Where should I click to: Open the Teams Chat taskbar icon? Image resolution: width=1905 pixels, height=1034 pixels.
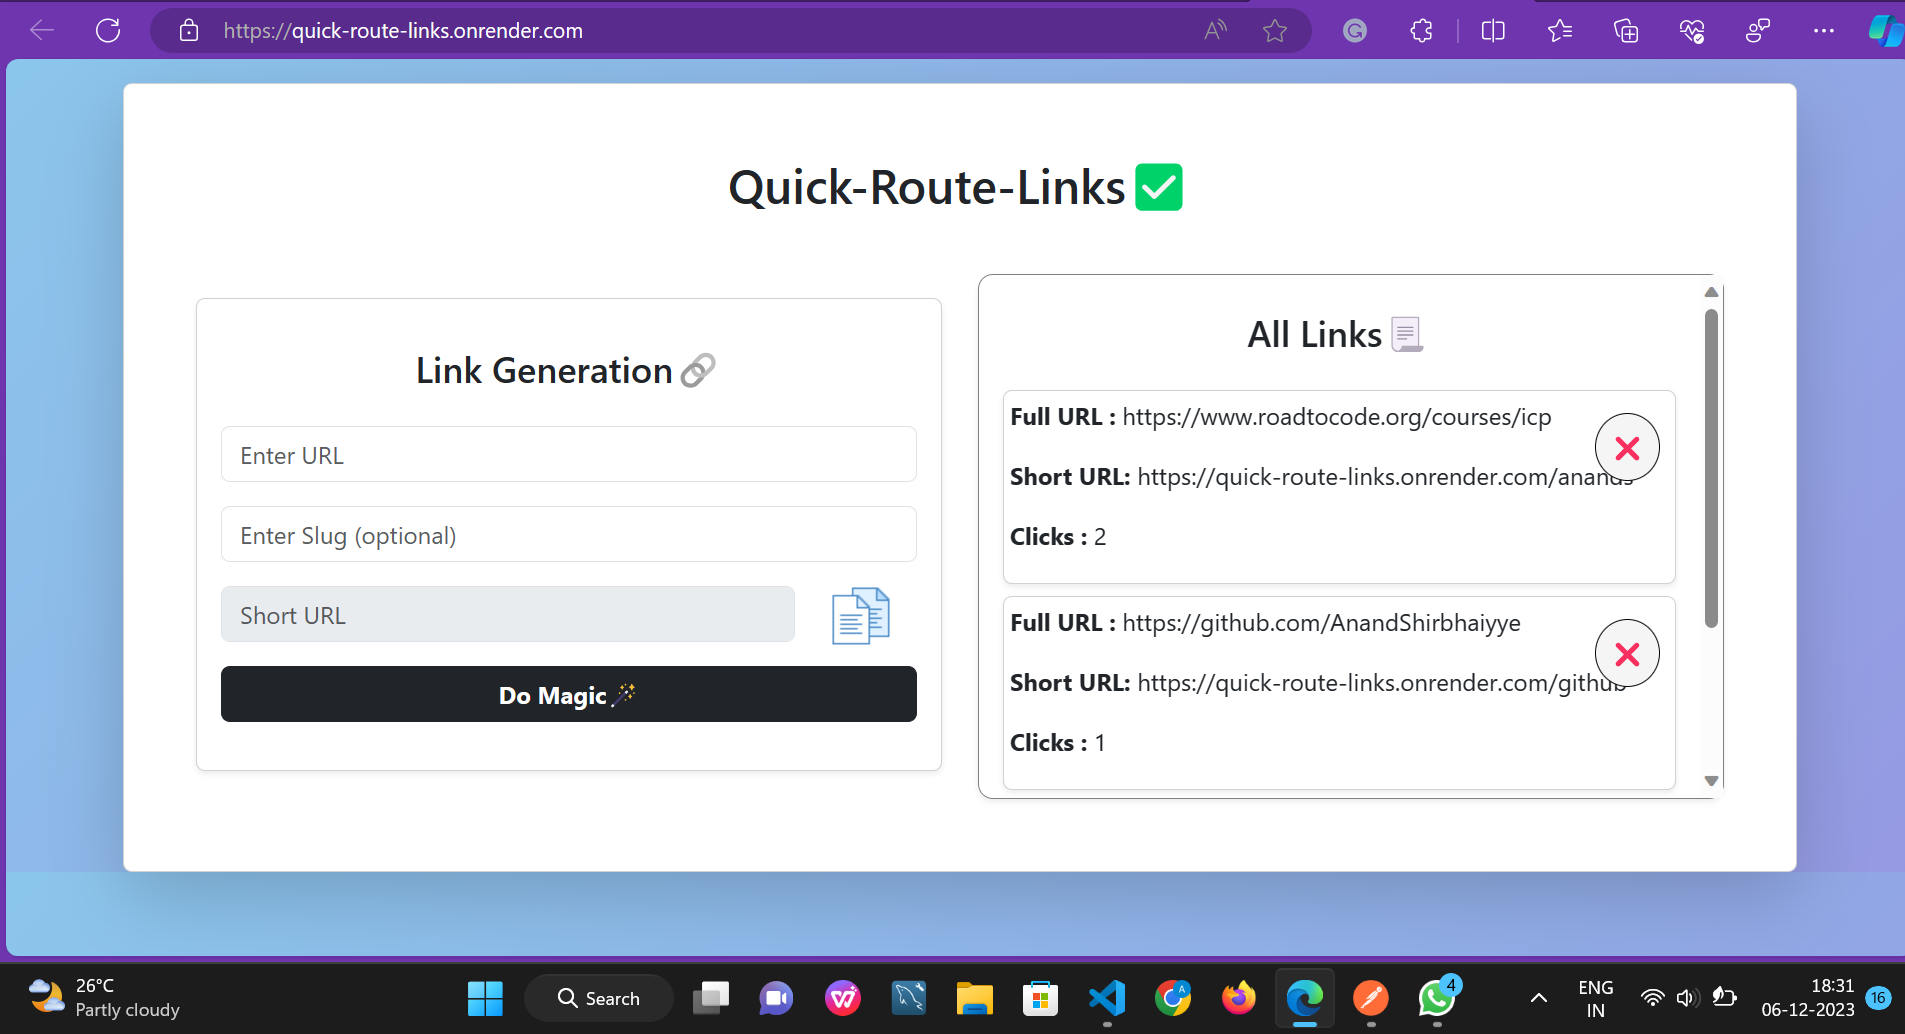(x=776, y=998)
